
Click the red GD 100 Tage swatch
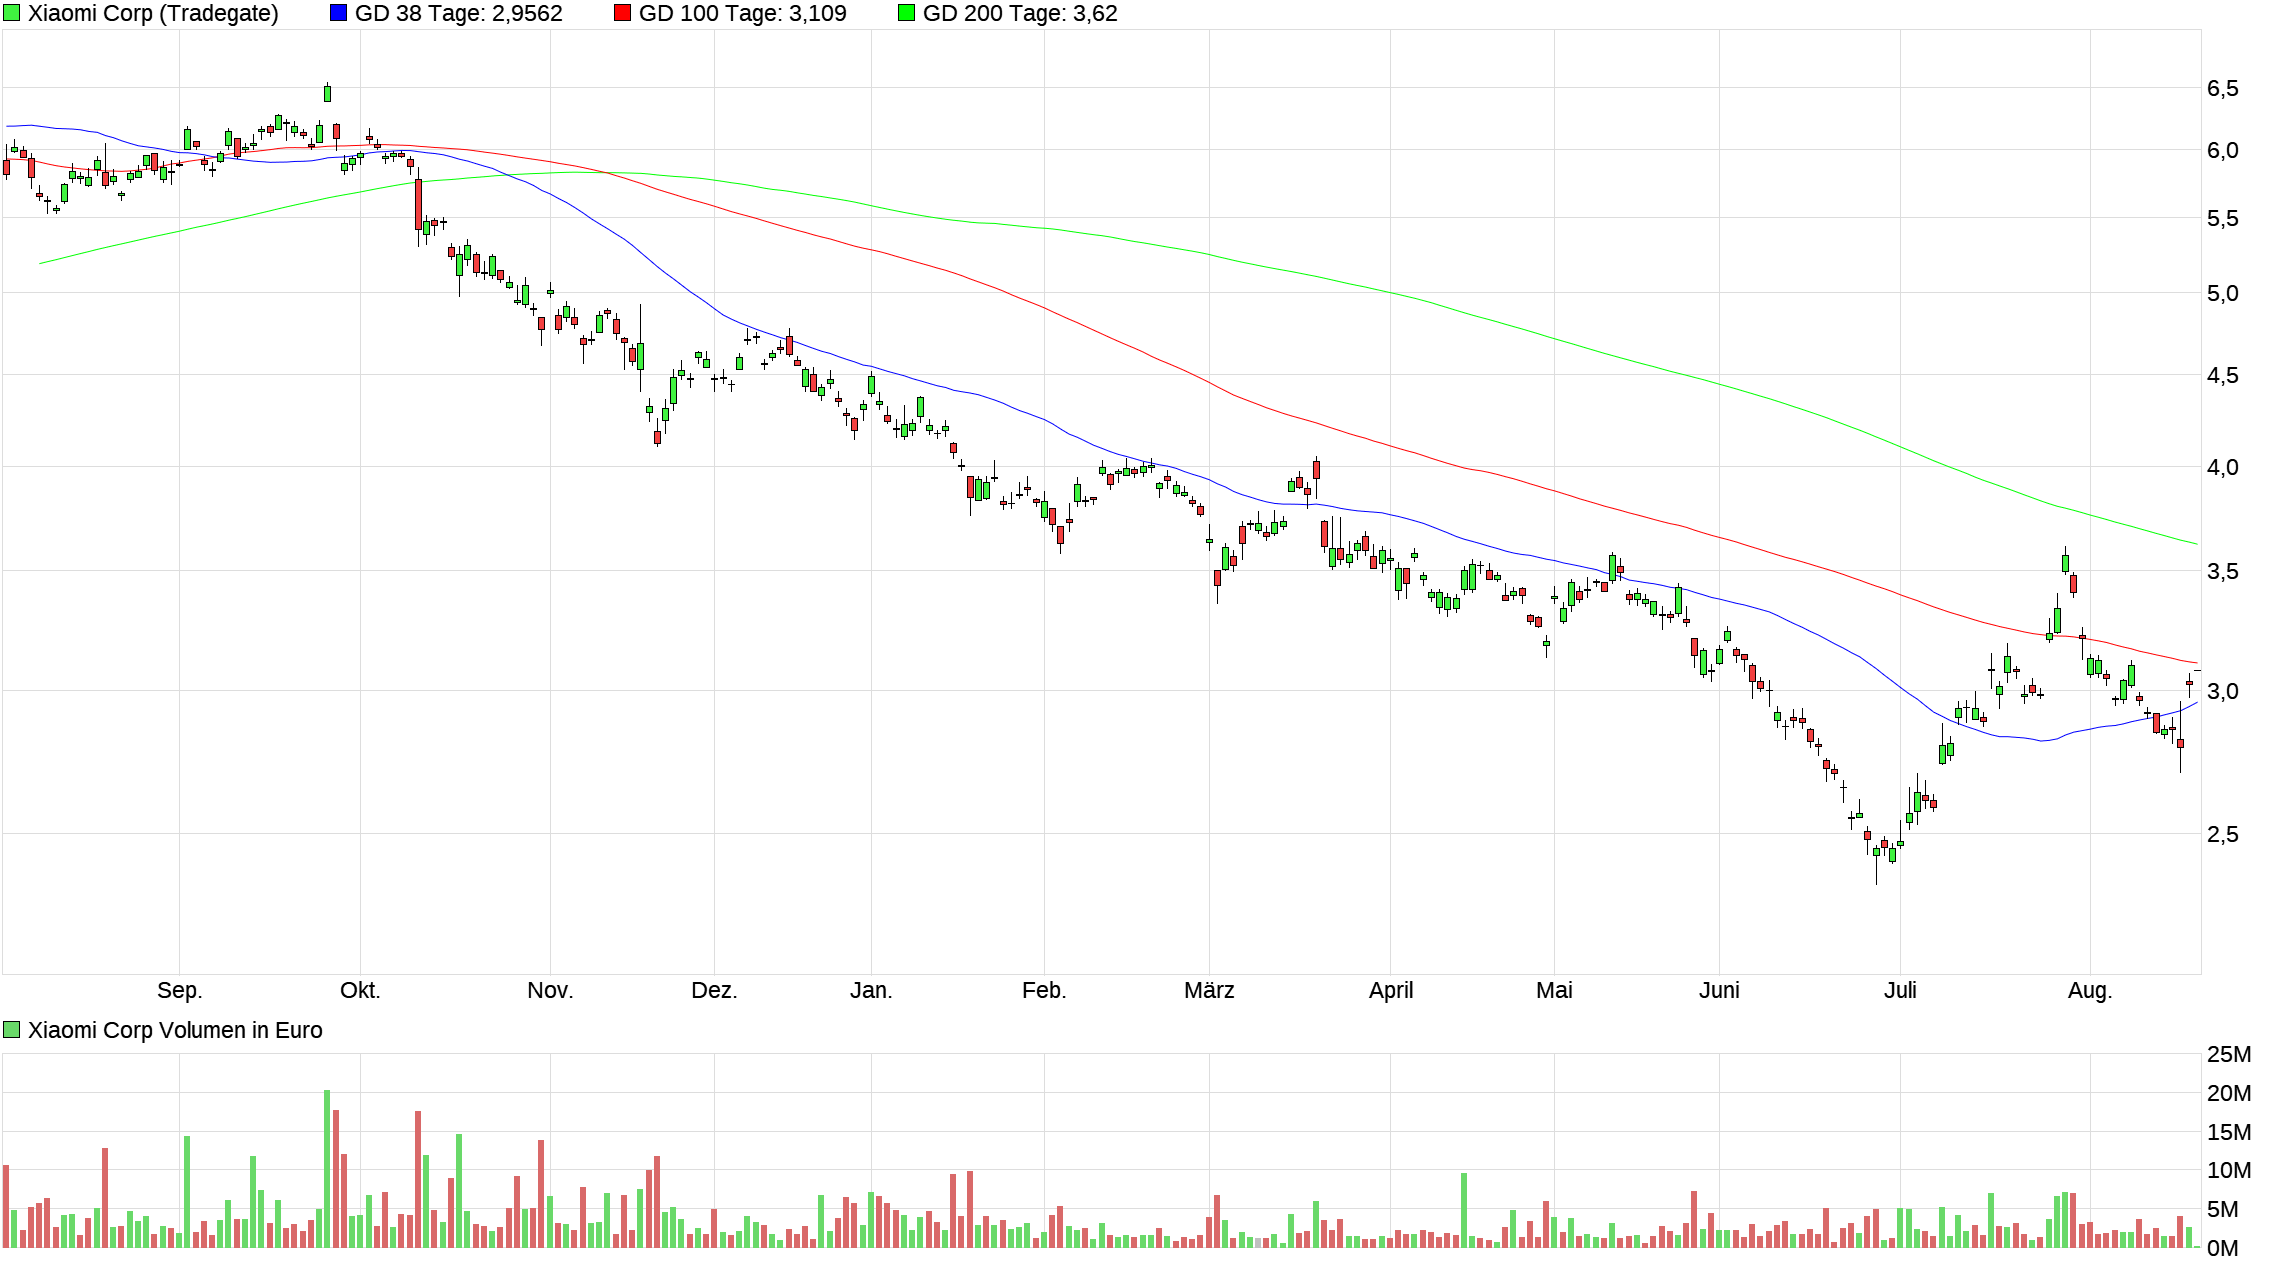(623, 13)
